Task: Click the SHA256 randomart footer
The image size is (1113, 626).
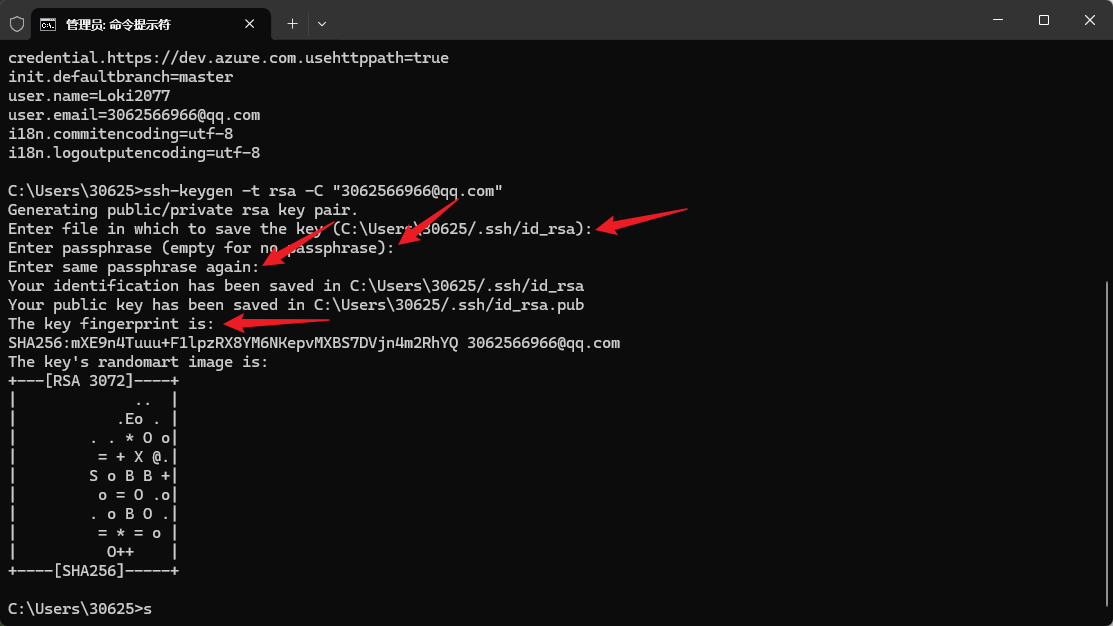Action: coord(93,571)
